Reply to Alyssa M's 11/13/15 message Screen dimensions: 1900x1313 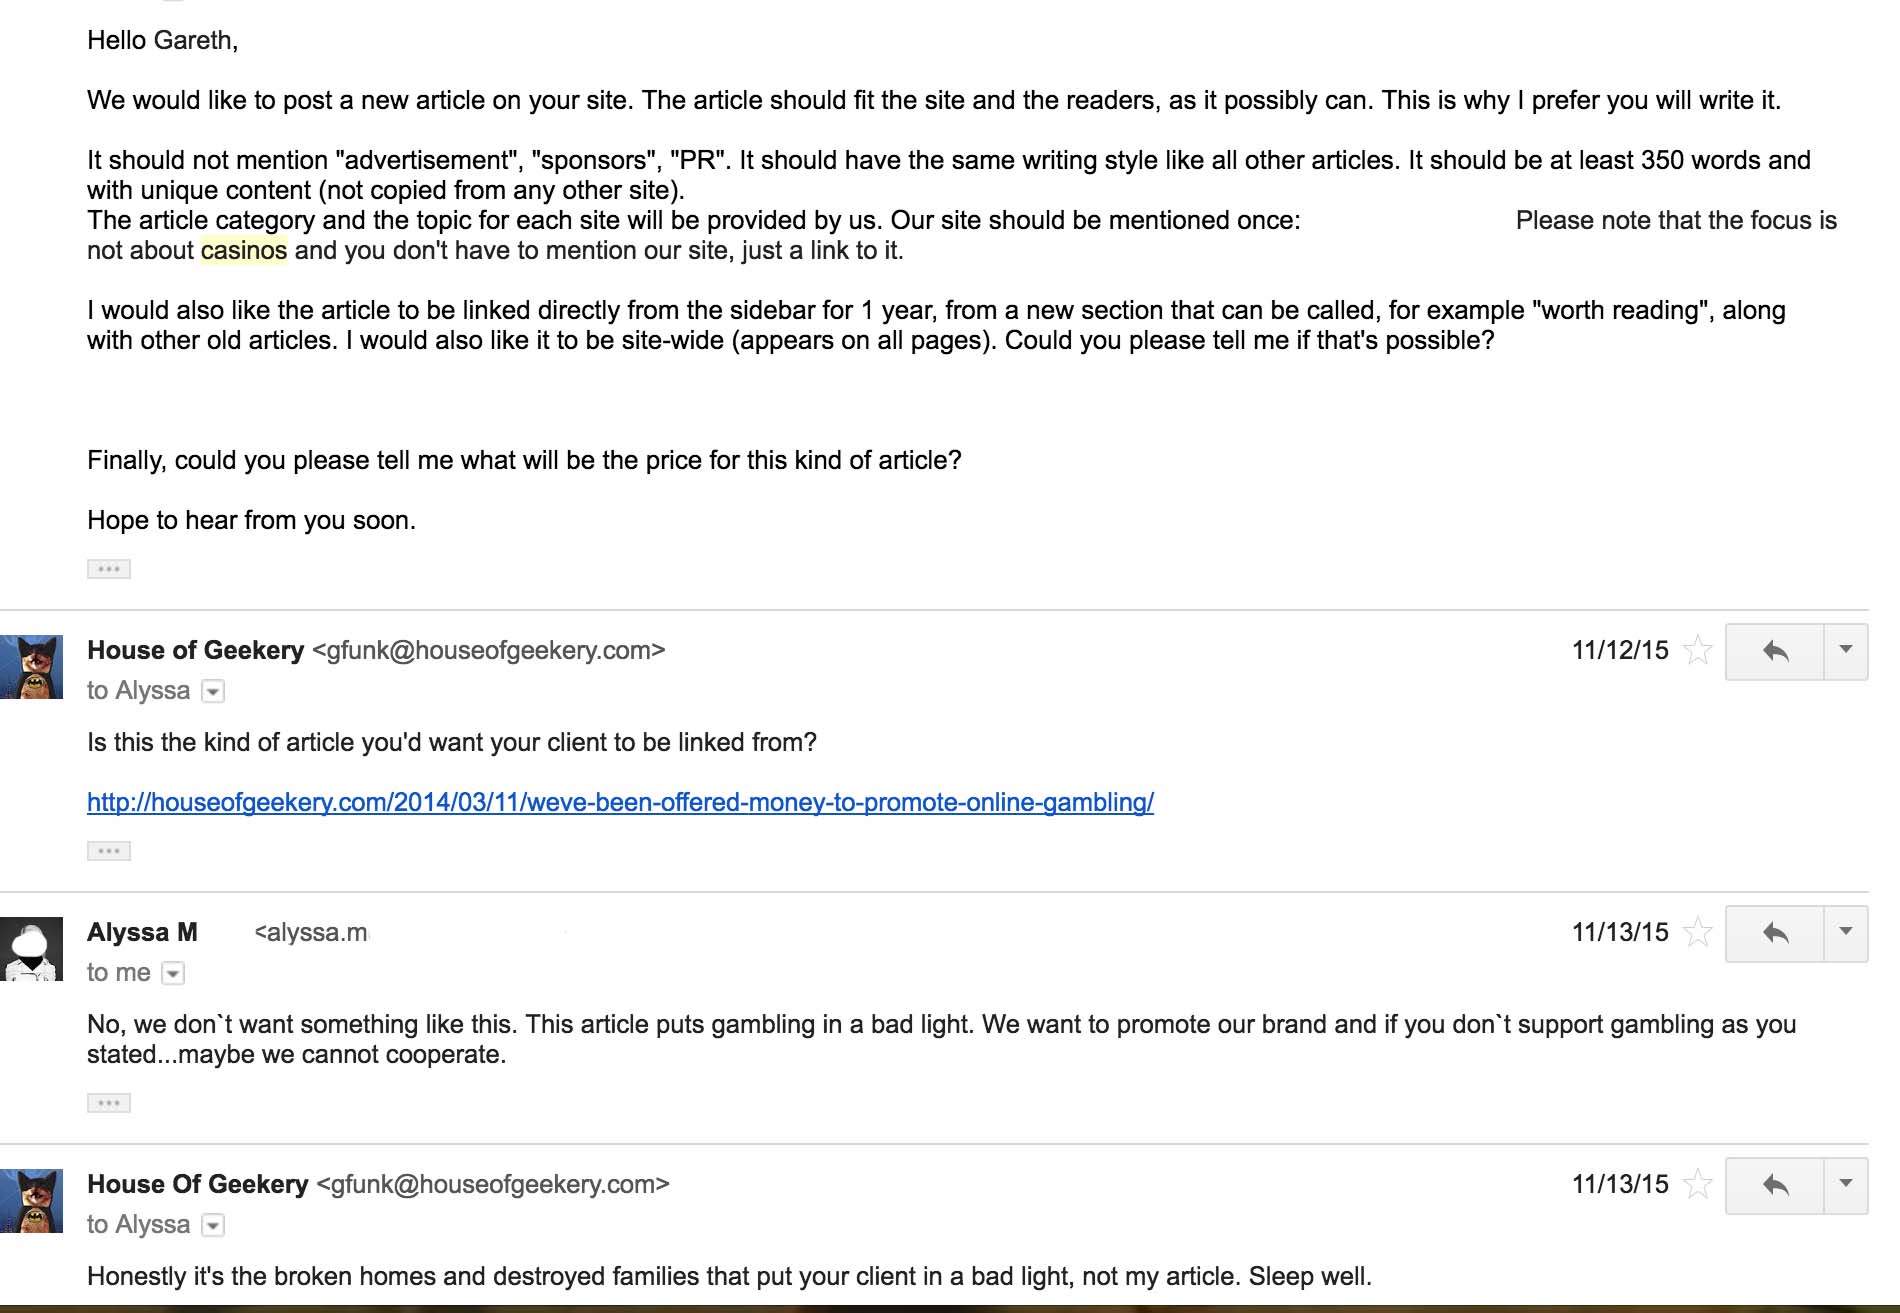[1775, 934]
